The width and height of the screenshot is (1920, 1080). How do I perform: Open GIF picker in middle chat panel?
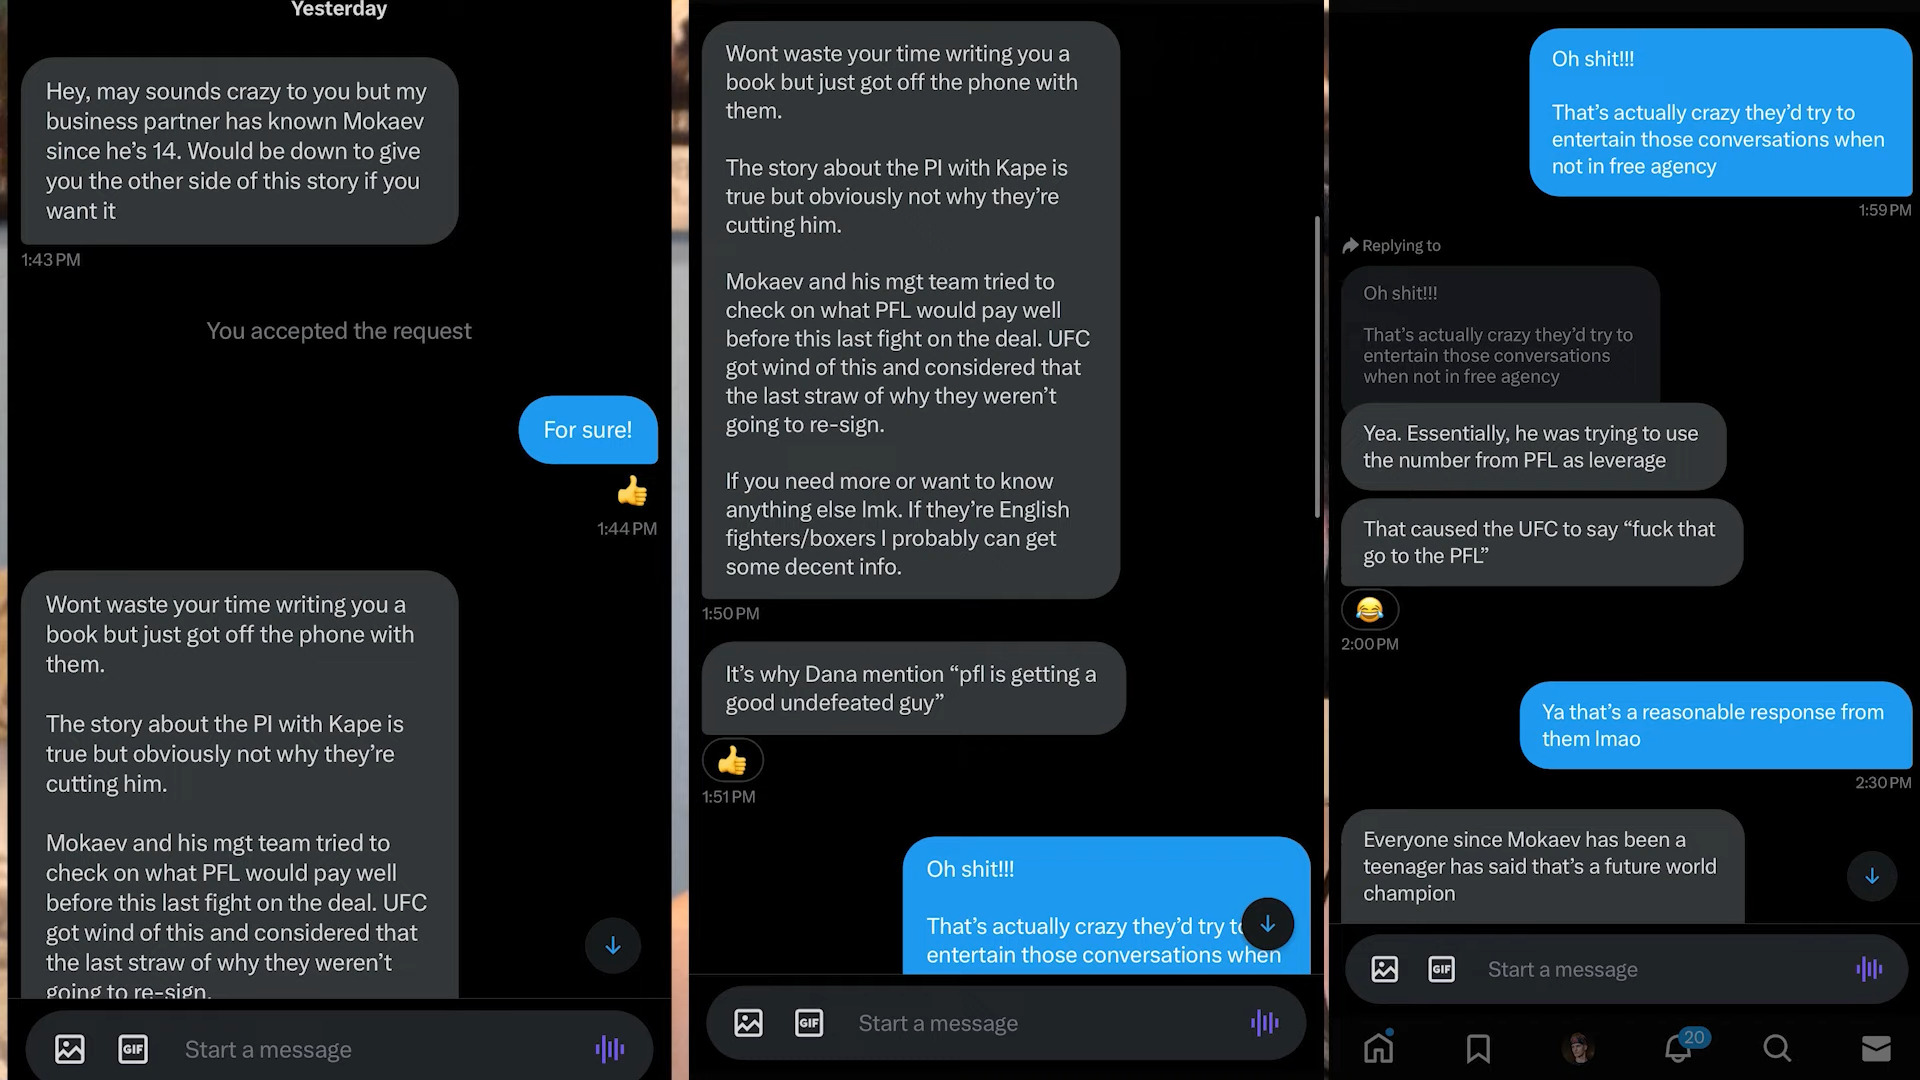tap(809, 1023)
